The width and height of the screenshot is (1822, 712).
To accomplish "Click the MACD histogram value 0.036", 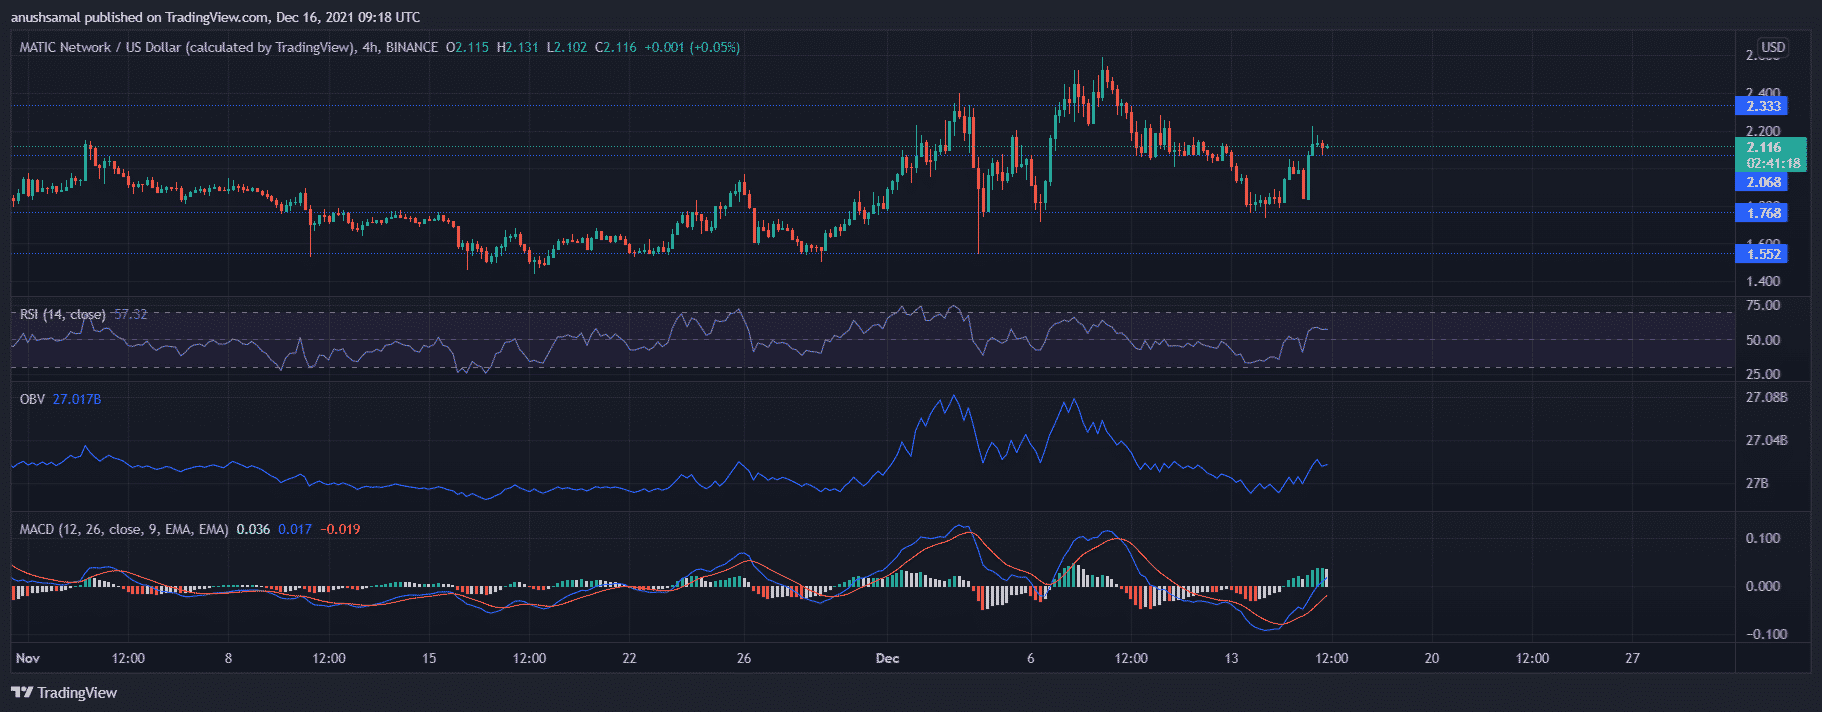I will point(253,529).
